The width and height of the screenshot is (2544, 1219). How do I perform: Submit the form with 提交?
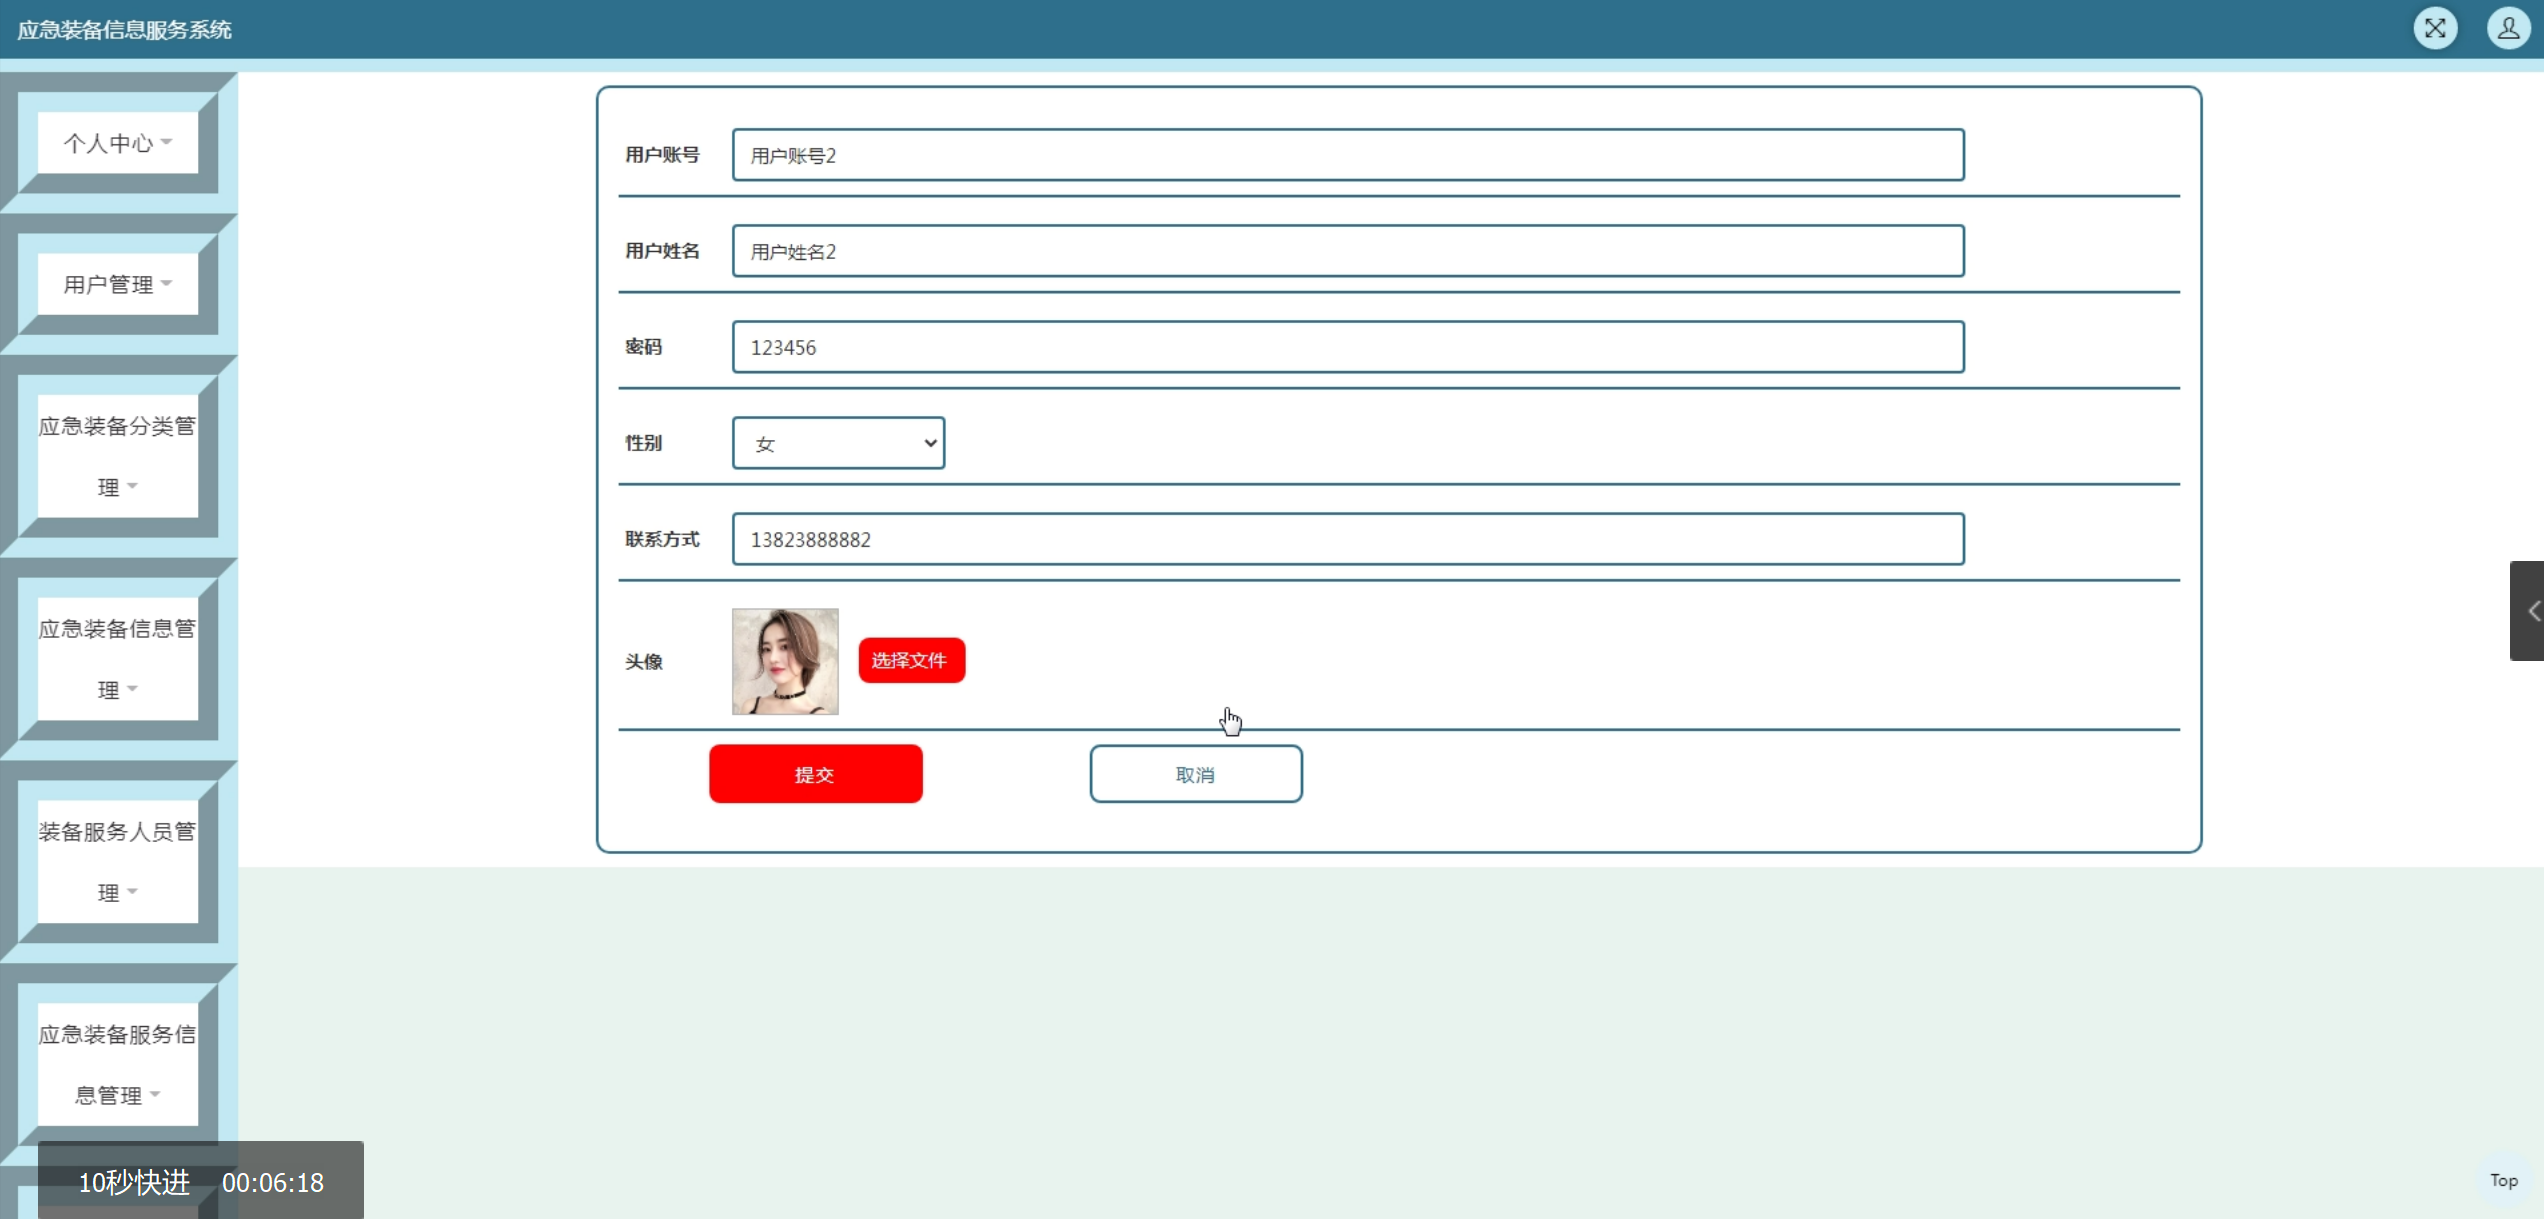[815, 774]
